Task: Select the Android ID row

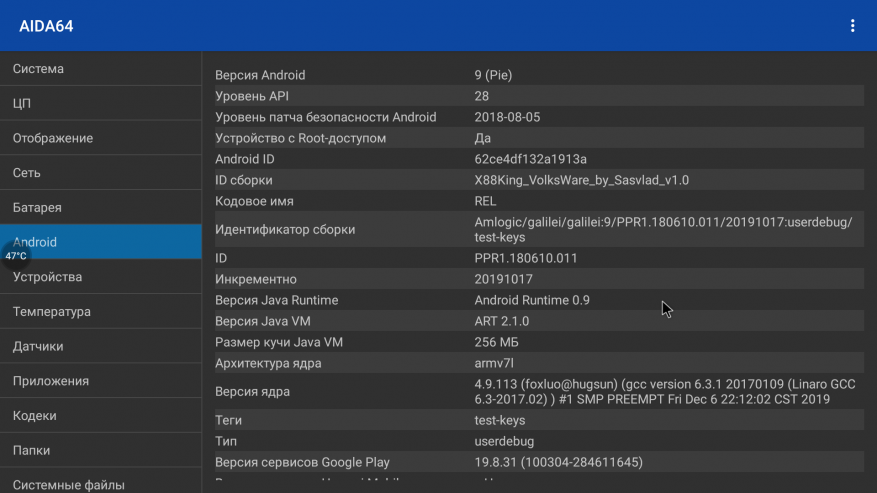Action: coord(538,159)
